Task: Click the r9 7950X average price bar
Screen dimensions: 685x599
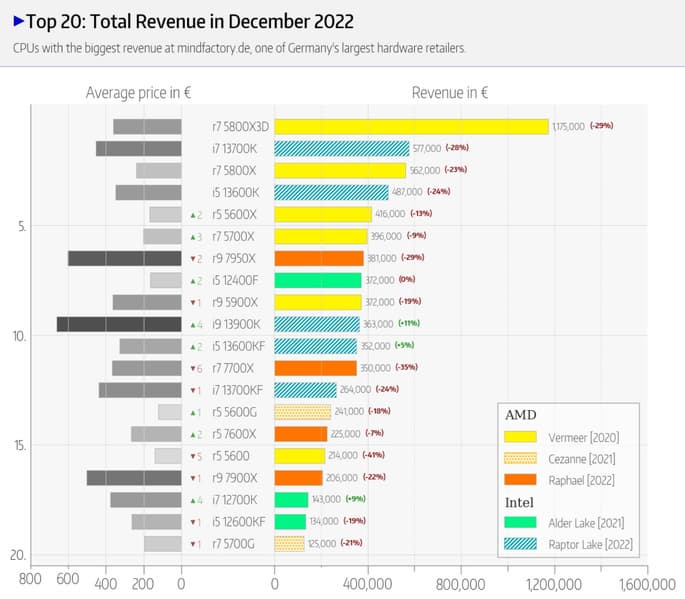Action: pos(125,258)
